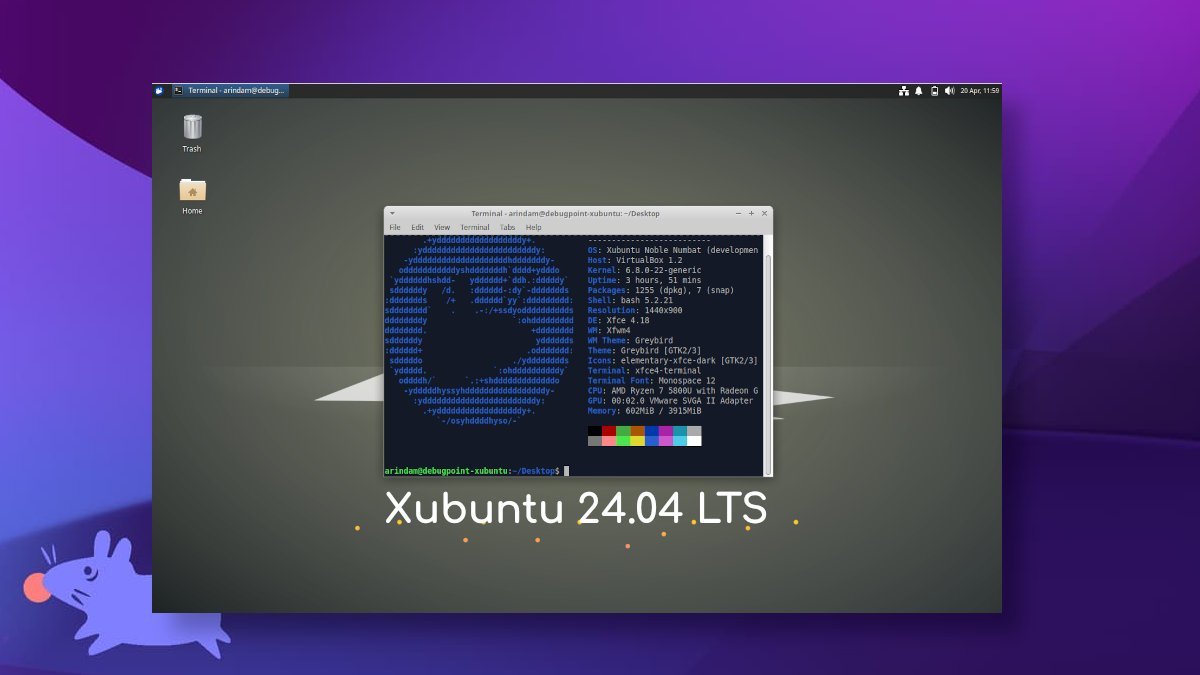
Task: Click the 'WM: Xfwm4' line
Action: (x=609, y=330)
